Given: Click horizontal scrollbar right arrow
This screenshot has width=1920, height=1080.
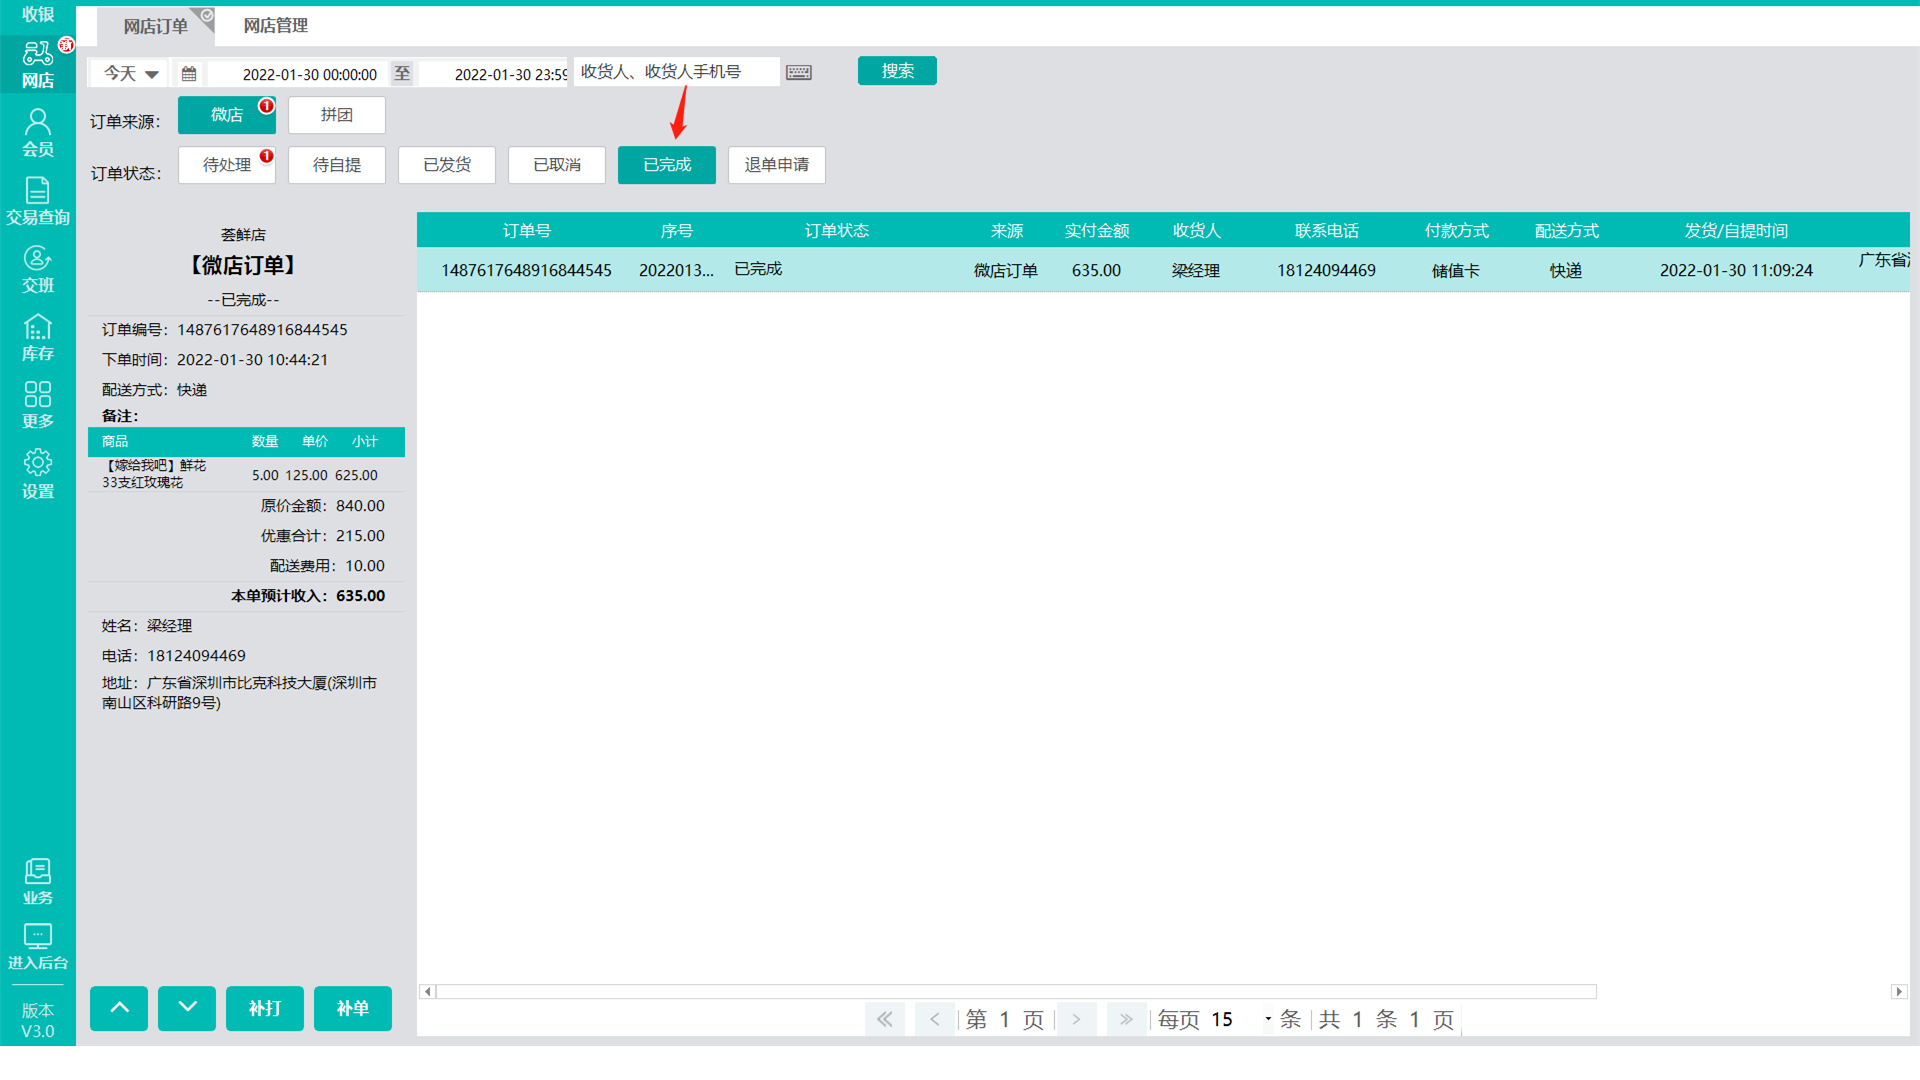Looking at the screenshot, I should pyautogui.click(x=1899, y=992).
